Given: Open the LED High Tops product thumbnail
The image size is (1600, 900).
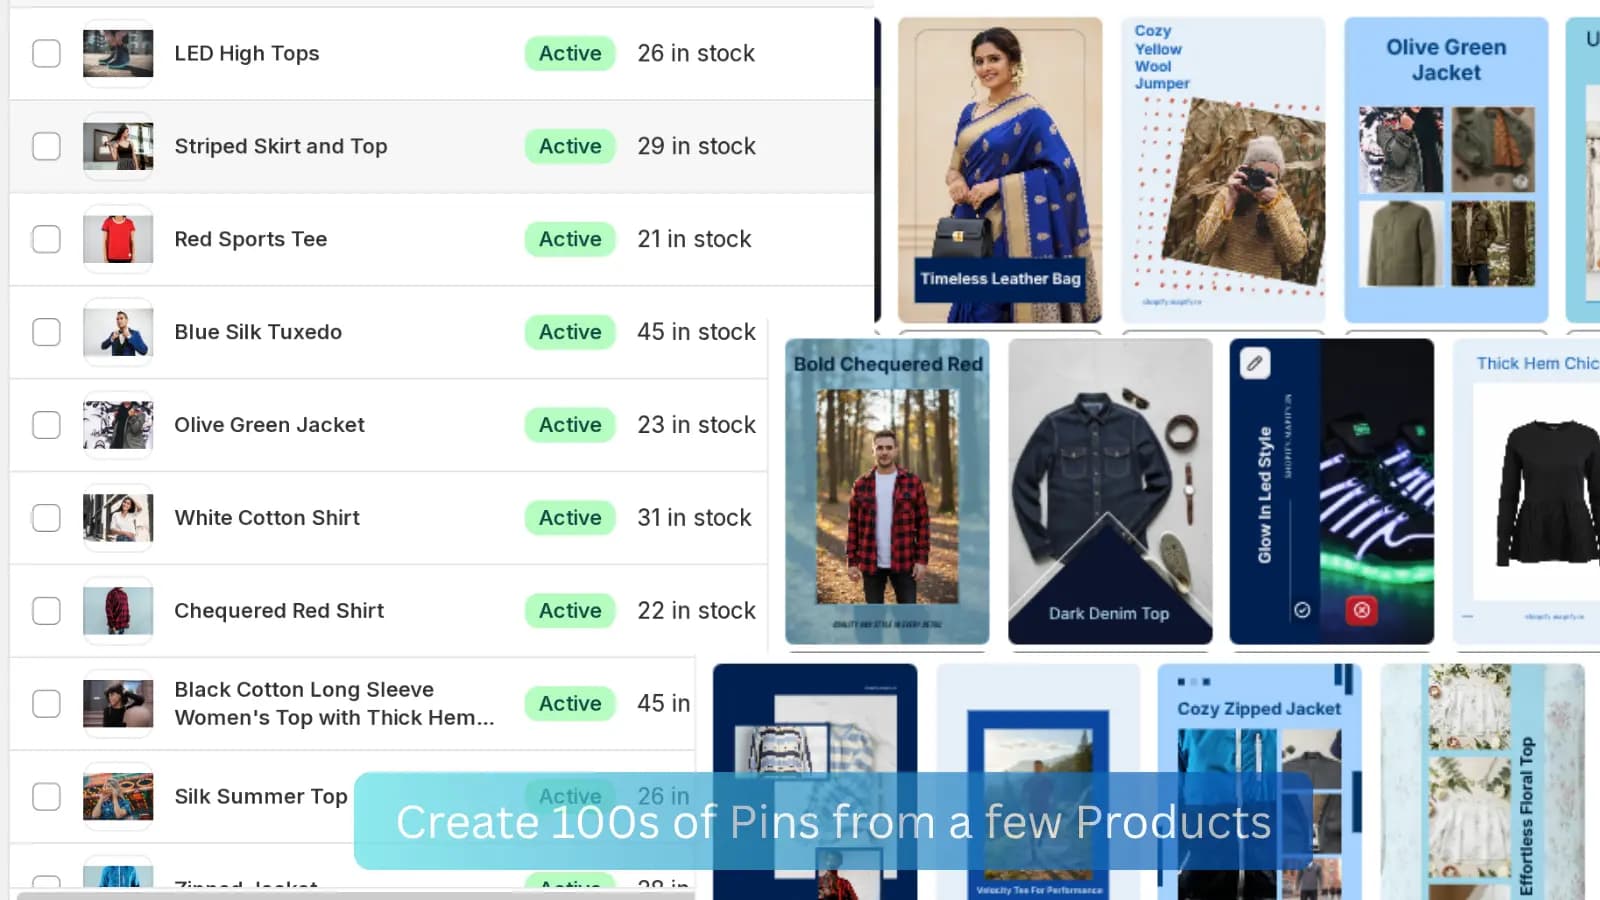Looking at the screenshot, I should pyautogui.click(x=118, y=53).
